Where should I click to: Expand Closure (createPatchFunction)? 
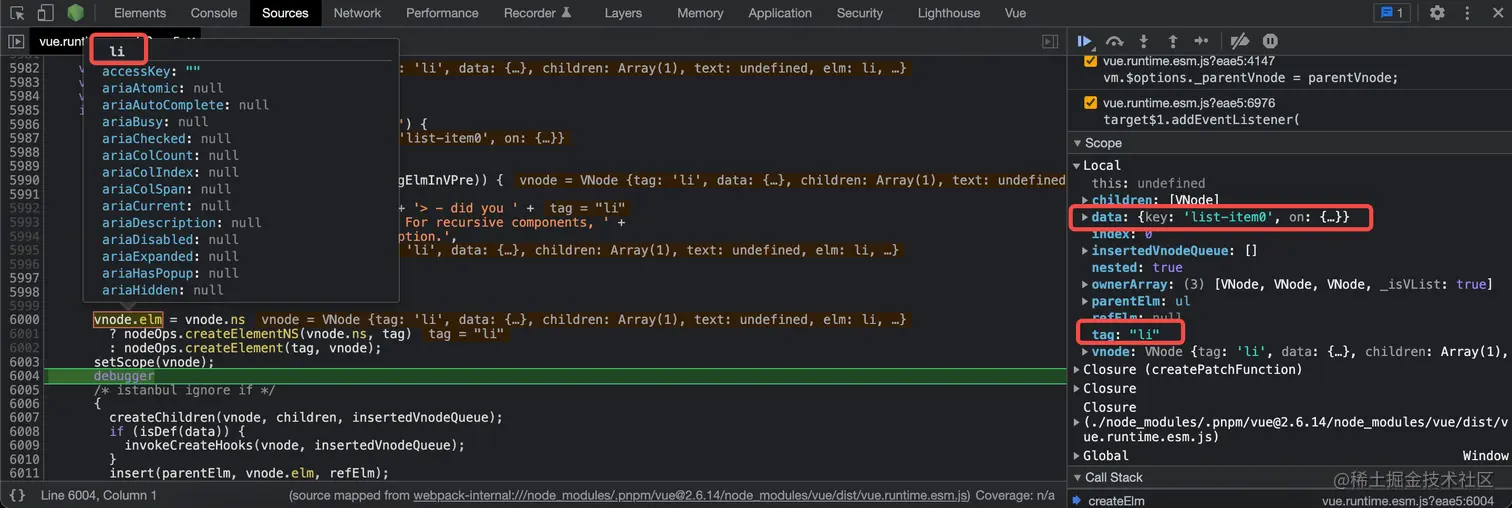click(1077, 370)
